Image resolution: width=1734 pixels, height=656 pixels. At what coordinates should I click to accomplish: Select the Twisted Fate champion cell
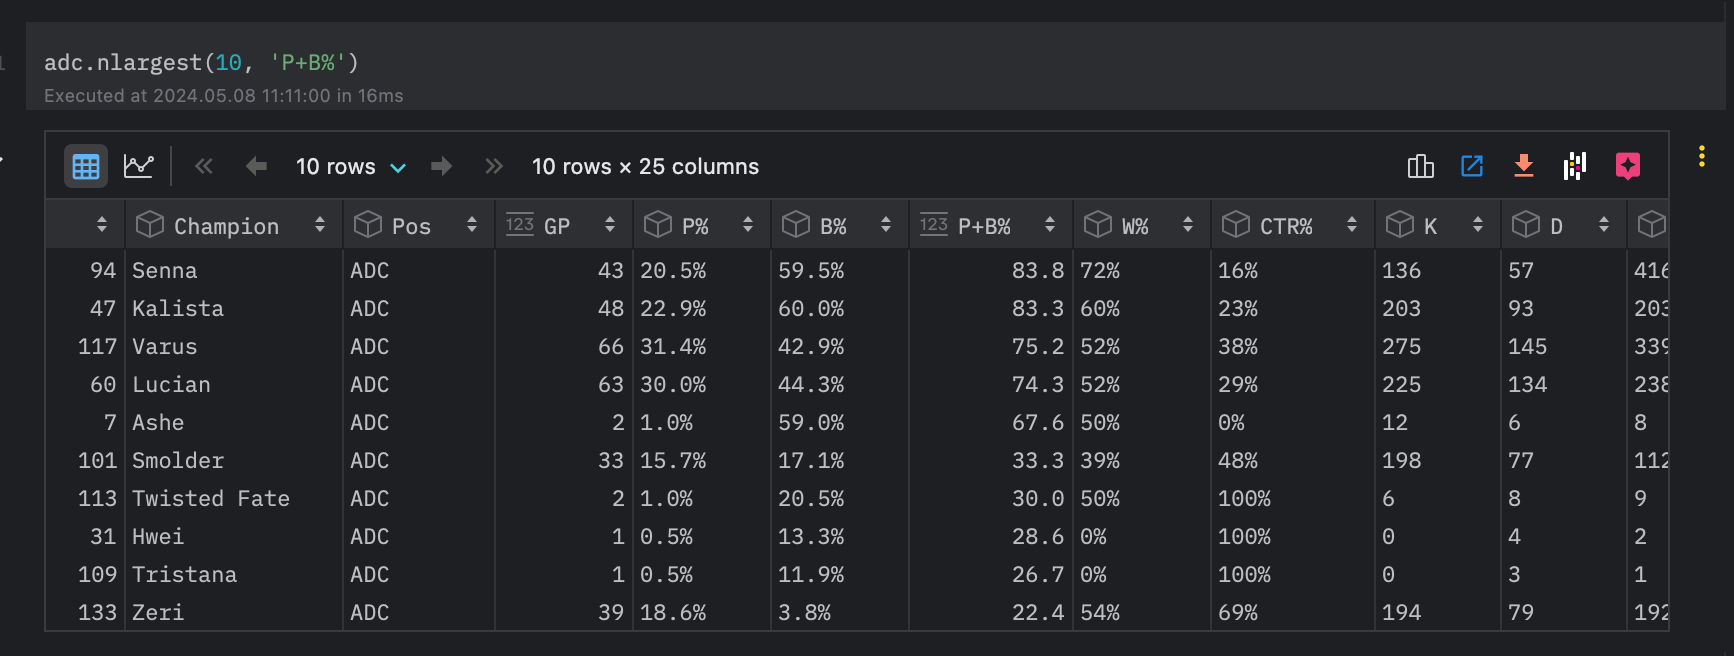211,498
